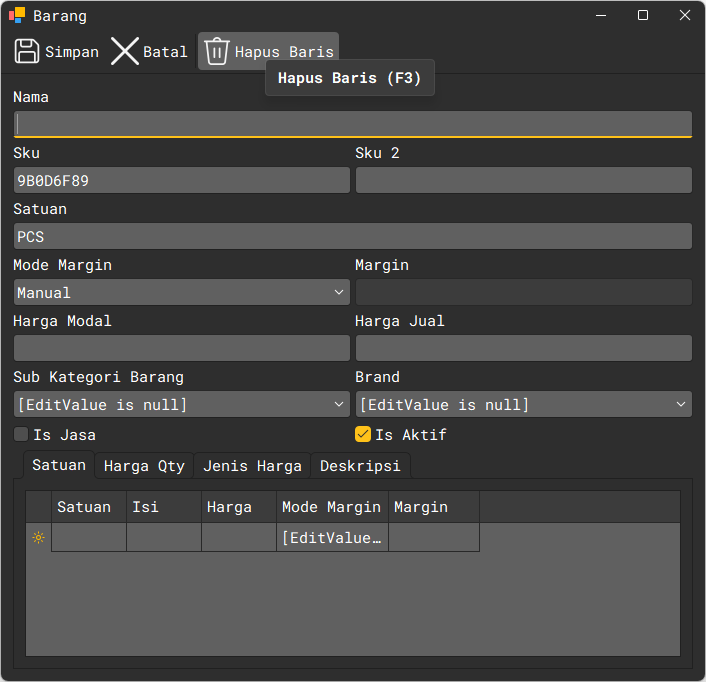The image size is (706, 682).
Task: Click the Batal X cancel icon
Action: (x=125, y=51)
